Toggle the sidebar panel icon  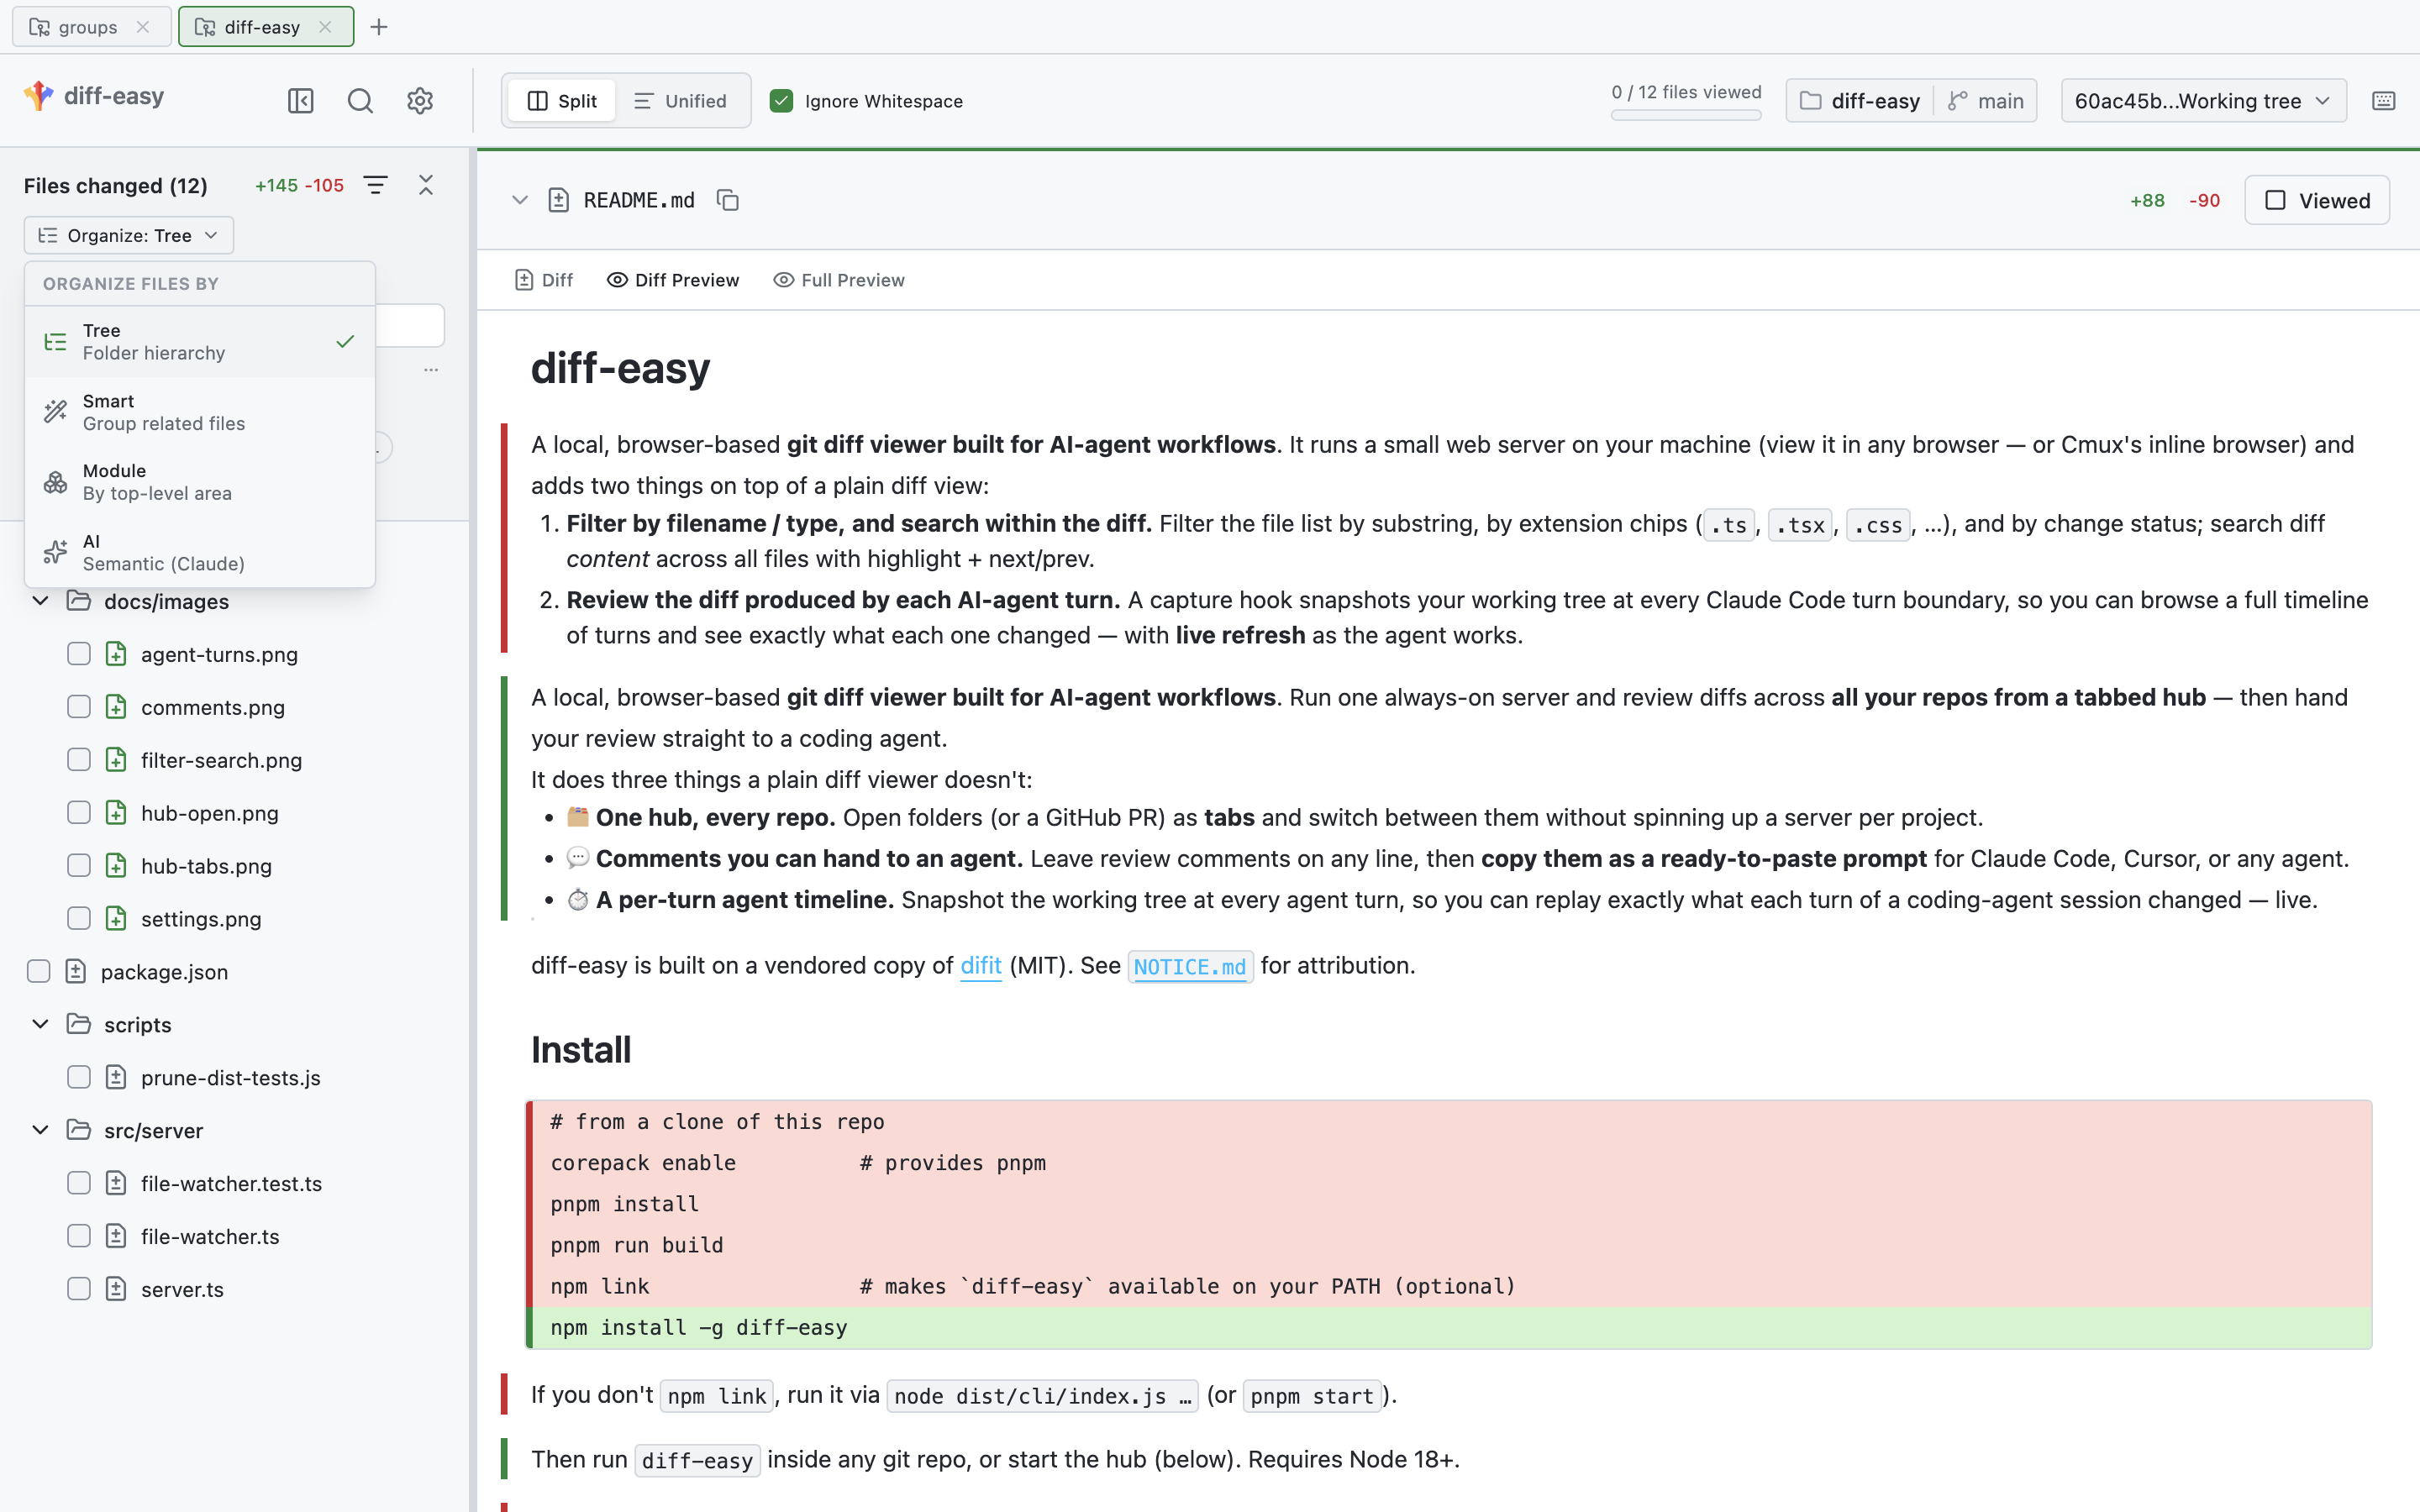301,101
